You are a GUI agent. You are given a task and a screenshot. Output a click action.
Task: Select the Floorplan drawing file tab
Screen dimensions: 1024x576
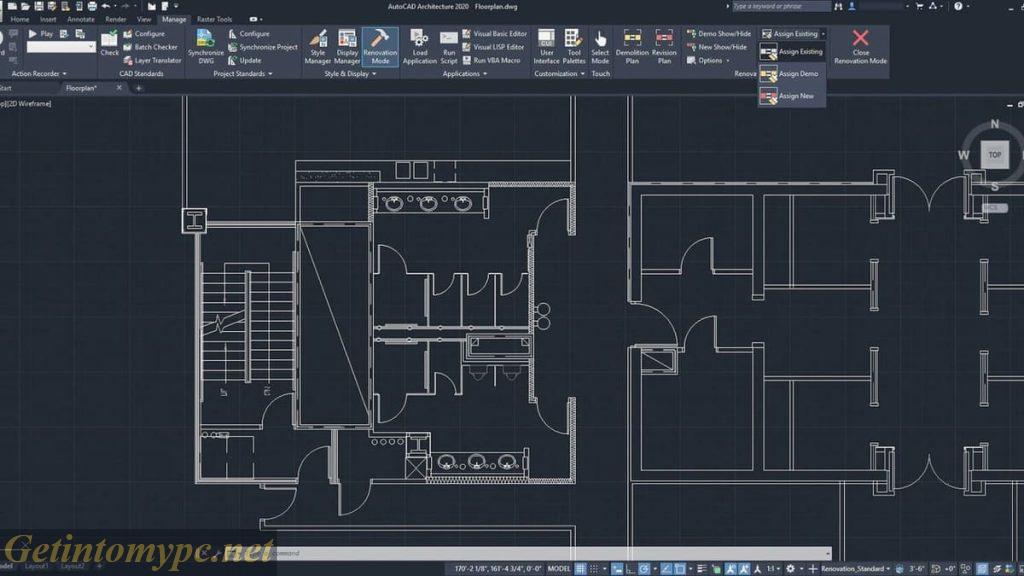coord(81,88)
